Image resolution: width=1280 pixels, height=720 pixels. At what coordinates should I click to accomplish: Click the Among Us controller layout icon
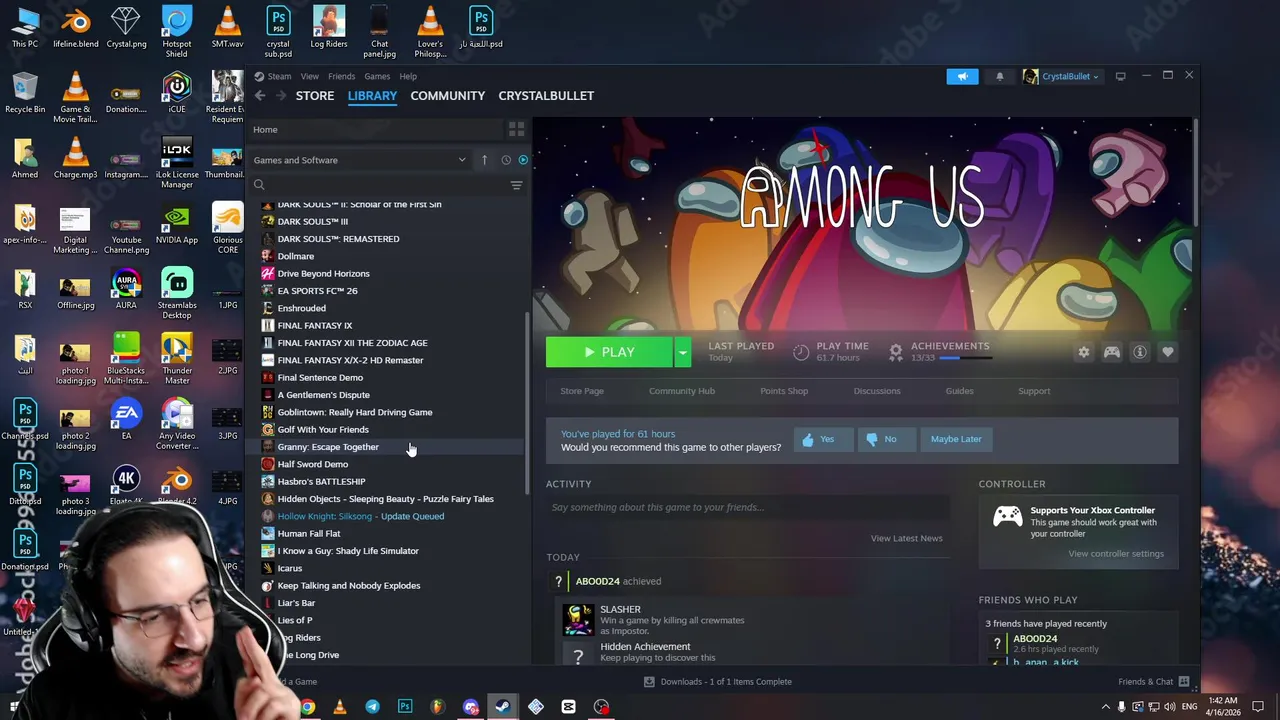coord(1111,352)
